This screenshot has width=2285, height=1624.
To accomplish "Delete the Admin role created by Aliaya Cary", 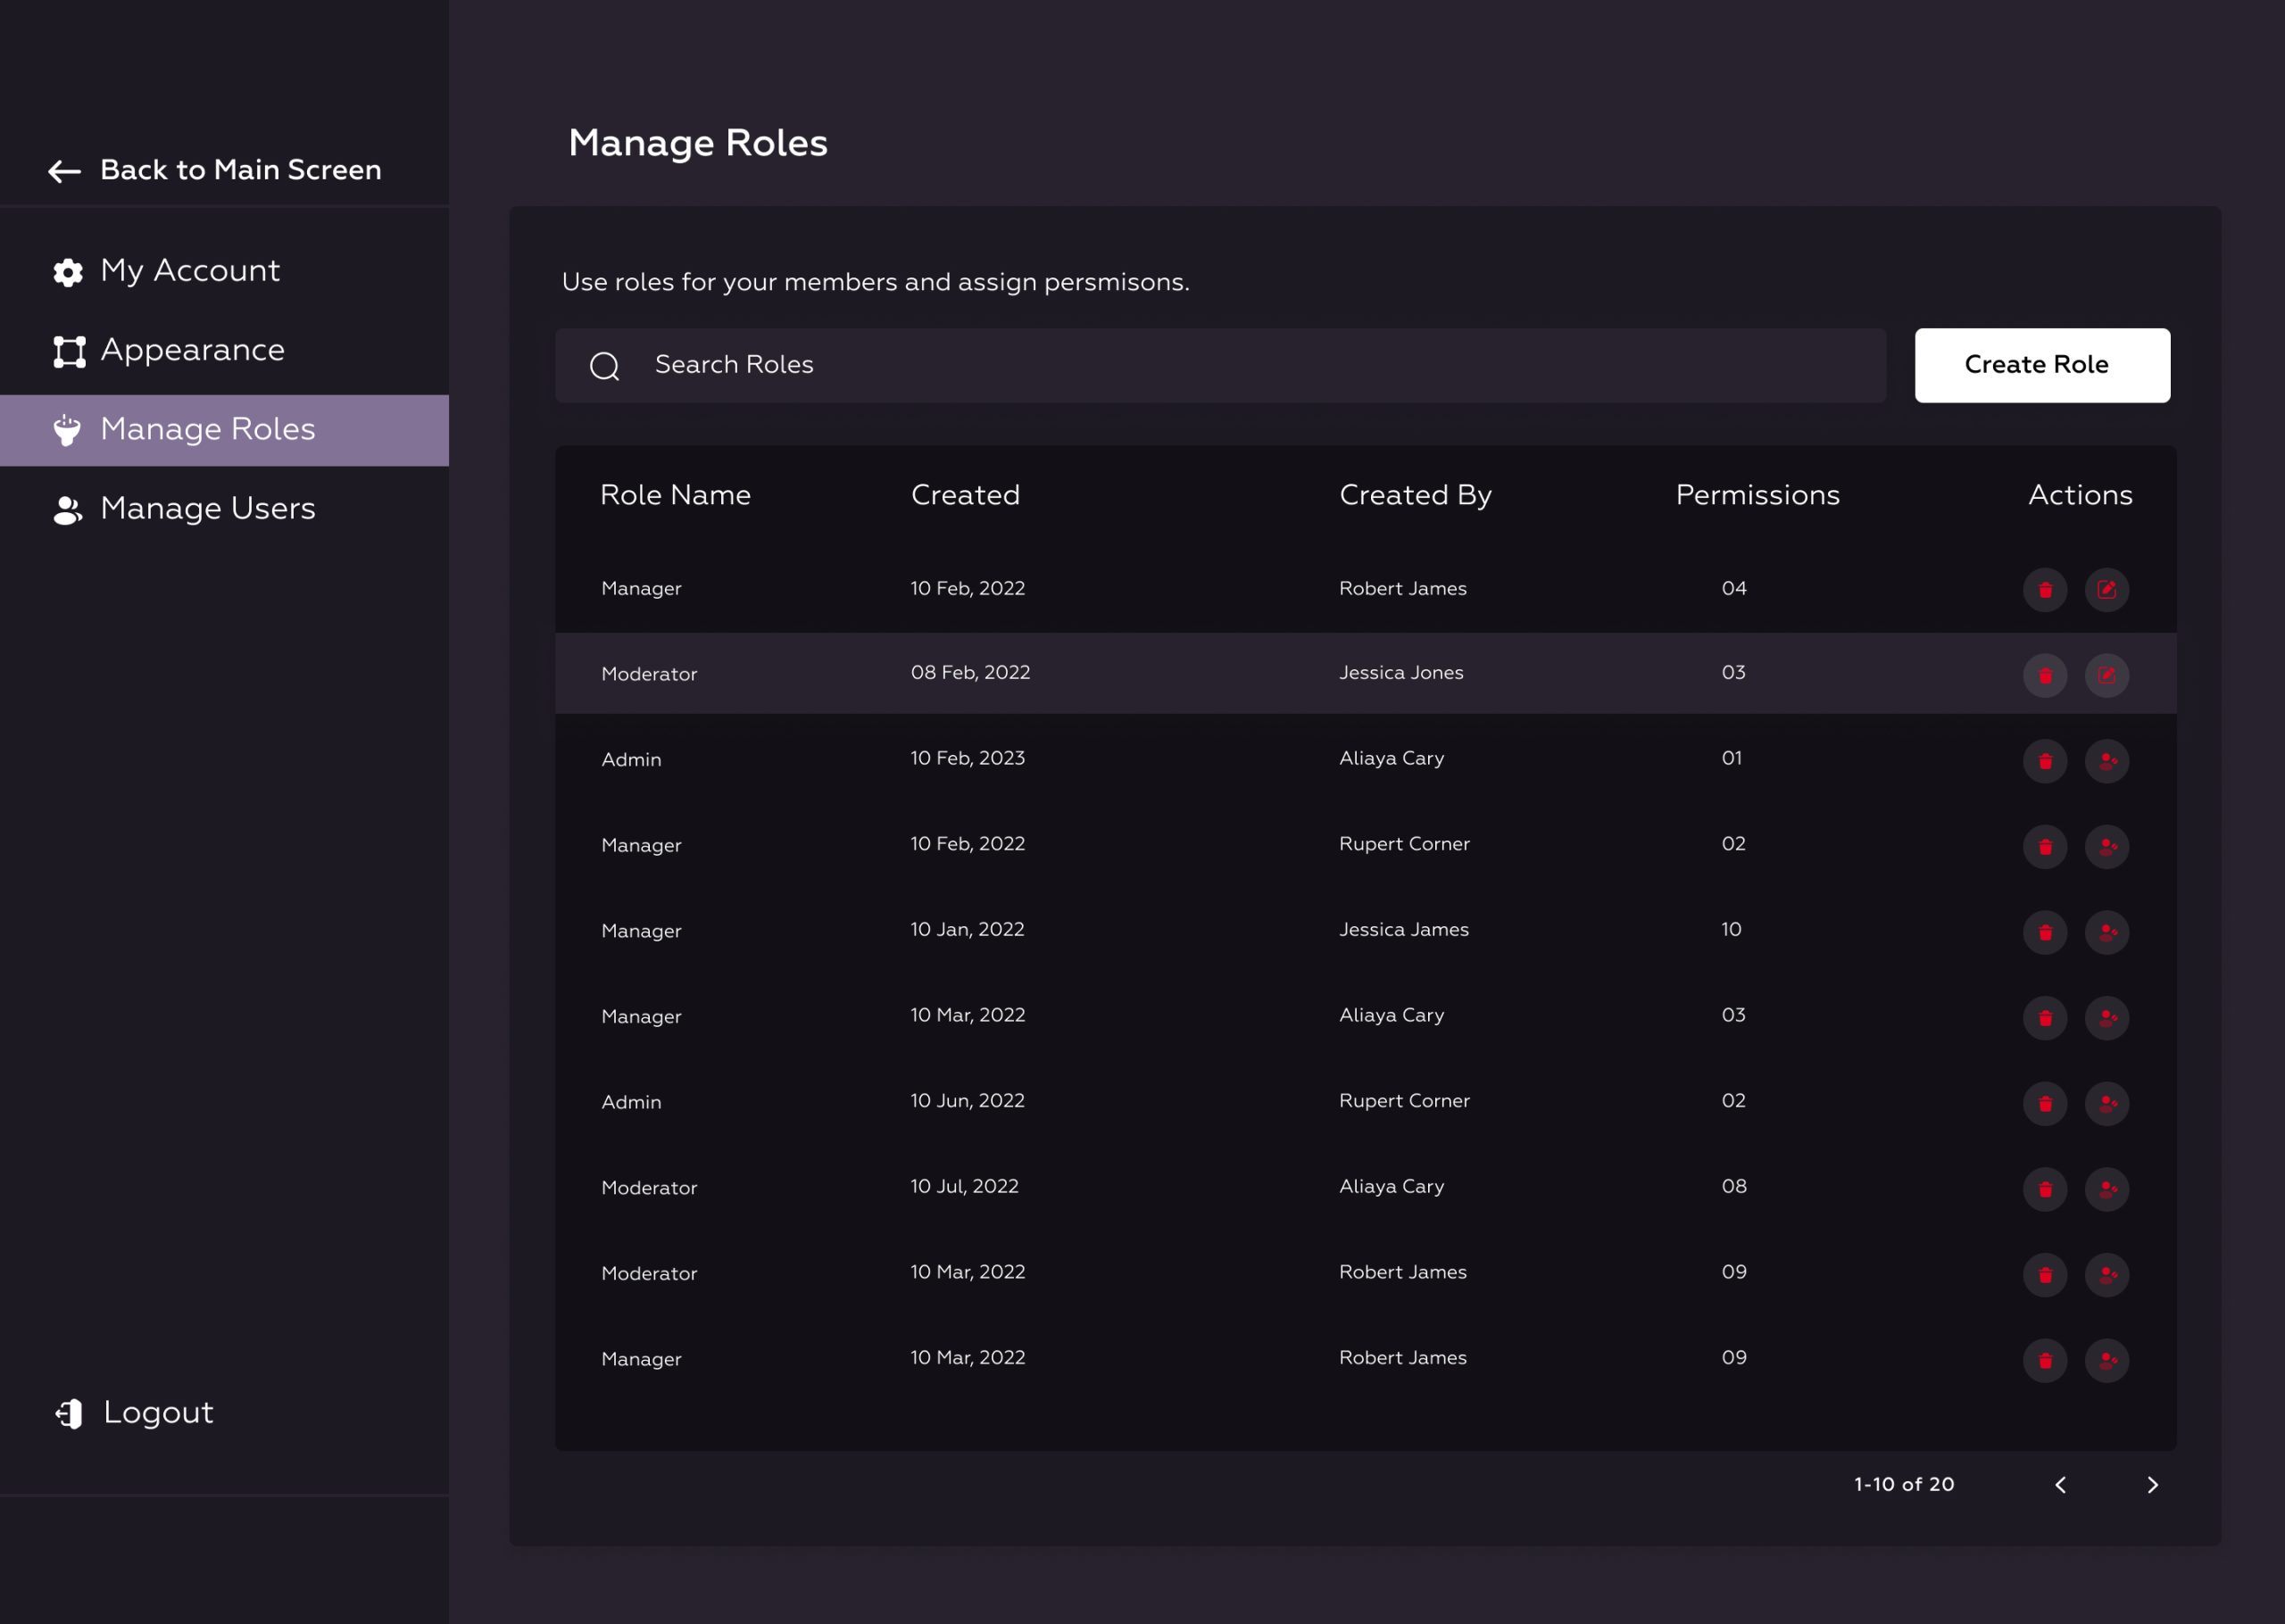I will pos(2045,761).
